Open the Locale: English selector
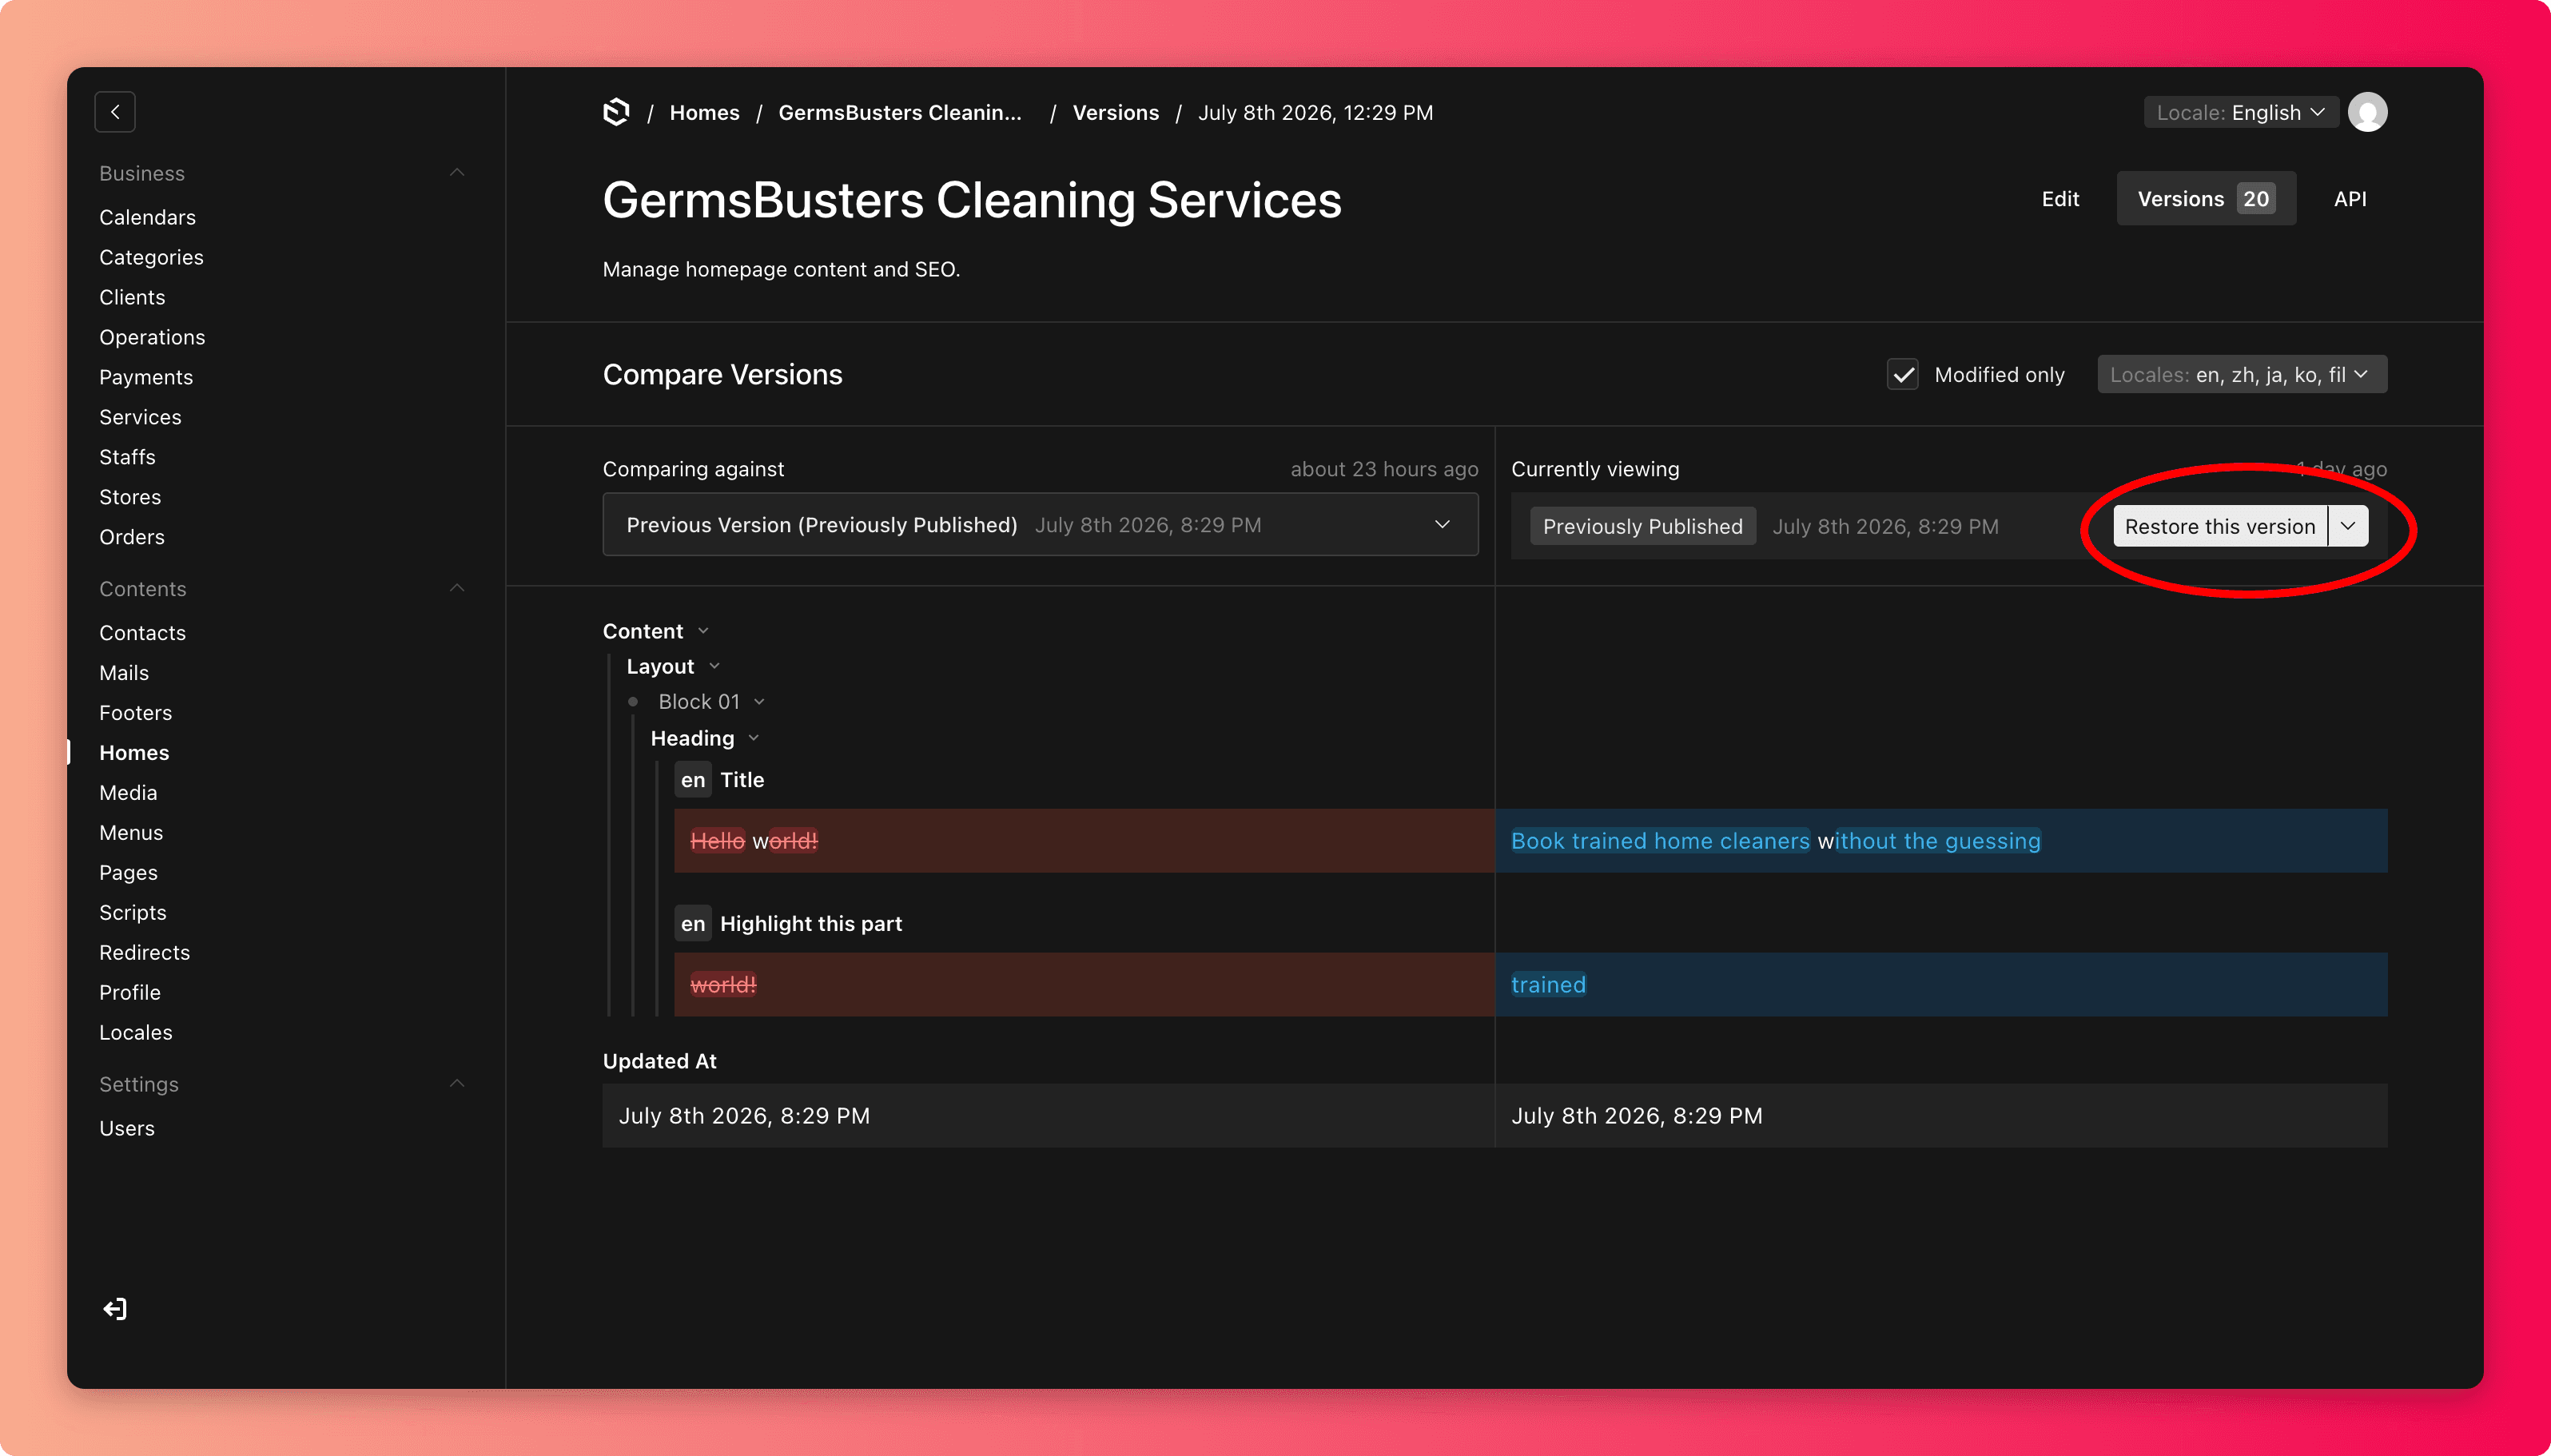This screenshot has width=2551, height=1456. click(x=2240, y=112)
